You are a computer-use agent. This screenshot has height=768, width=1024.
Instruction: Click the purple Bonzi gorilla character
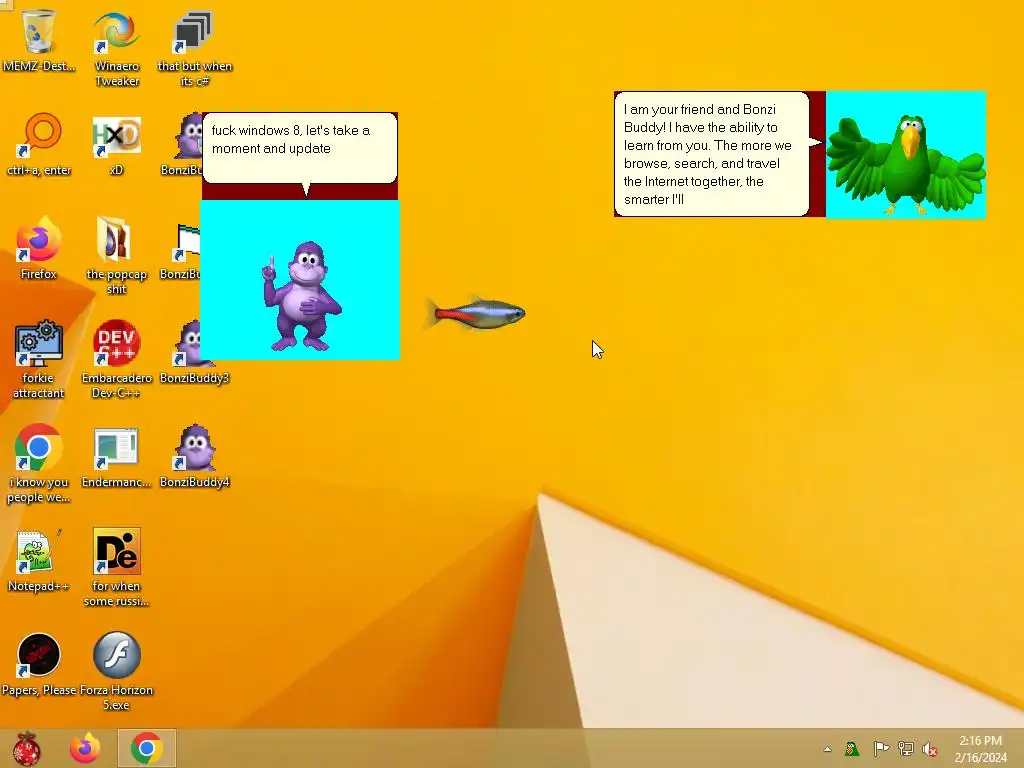click(302, 297)
